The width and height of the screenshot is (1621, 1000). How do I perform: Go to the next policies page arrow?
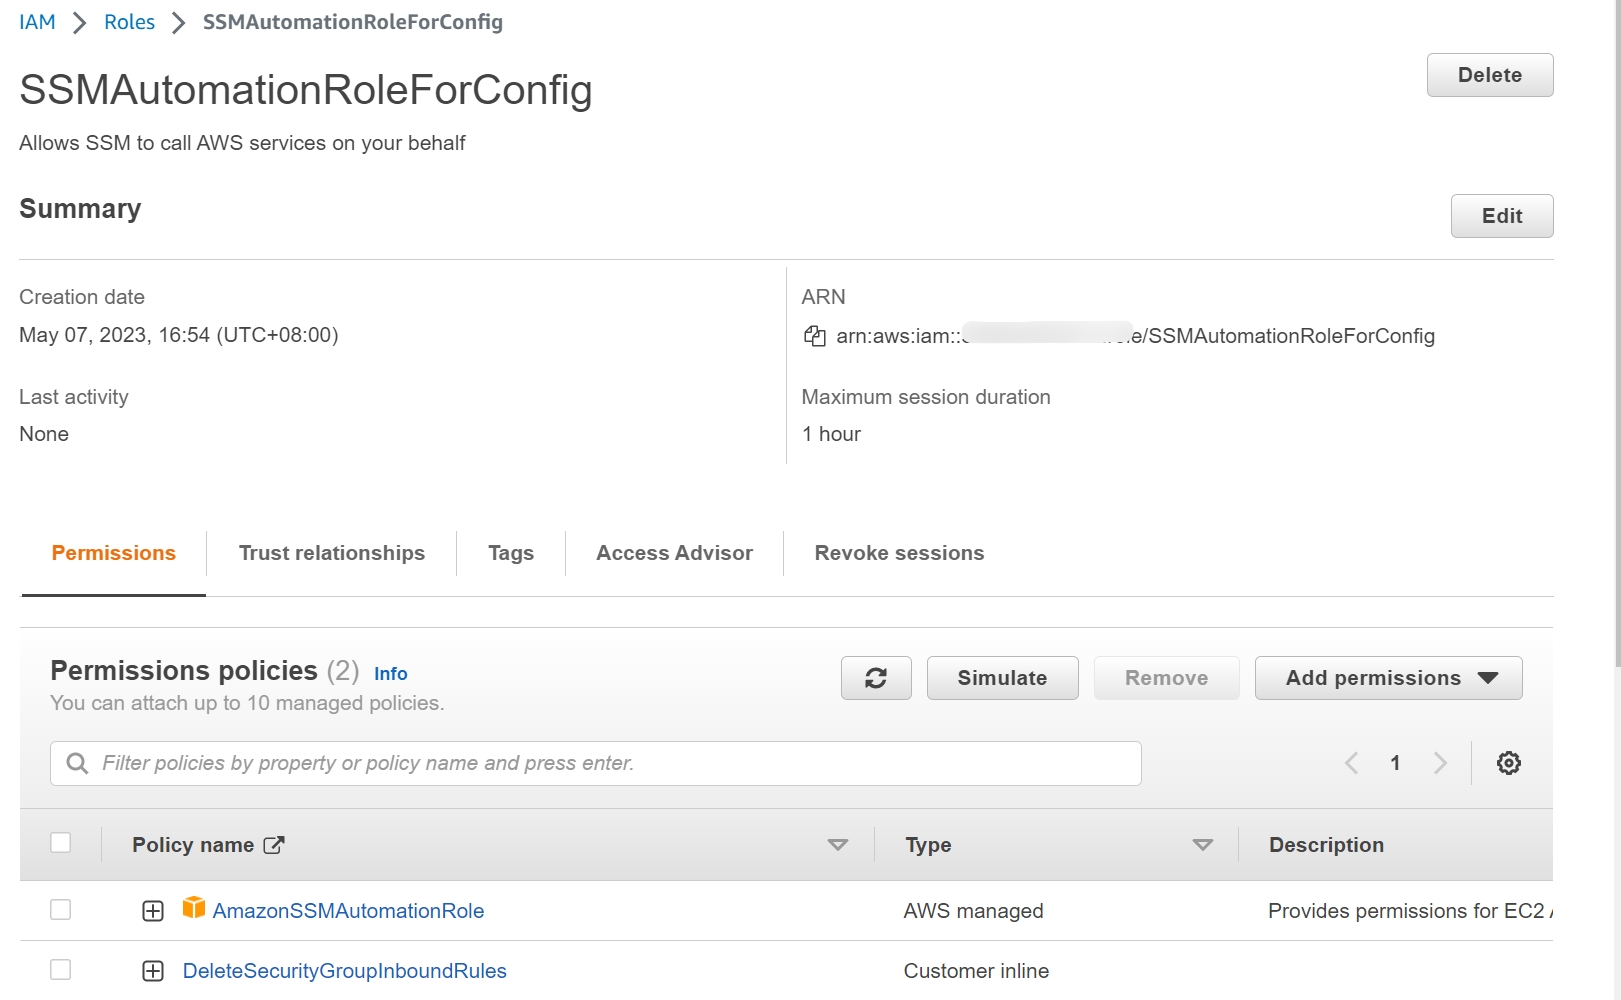[x=1440, y=763]
